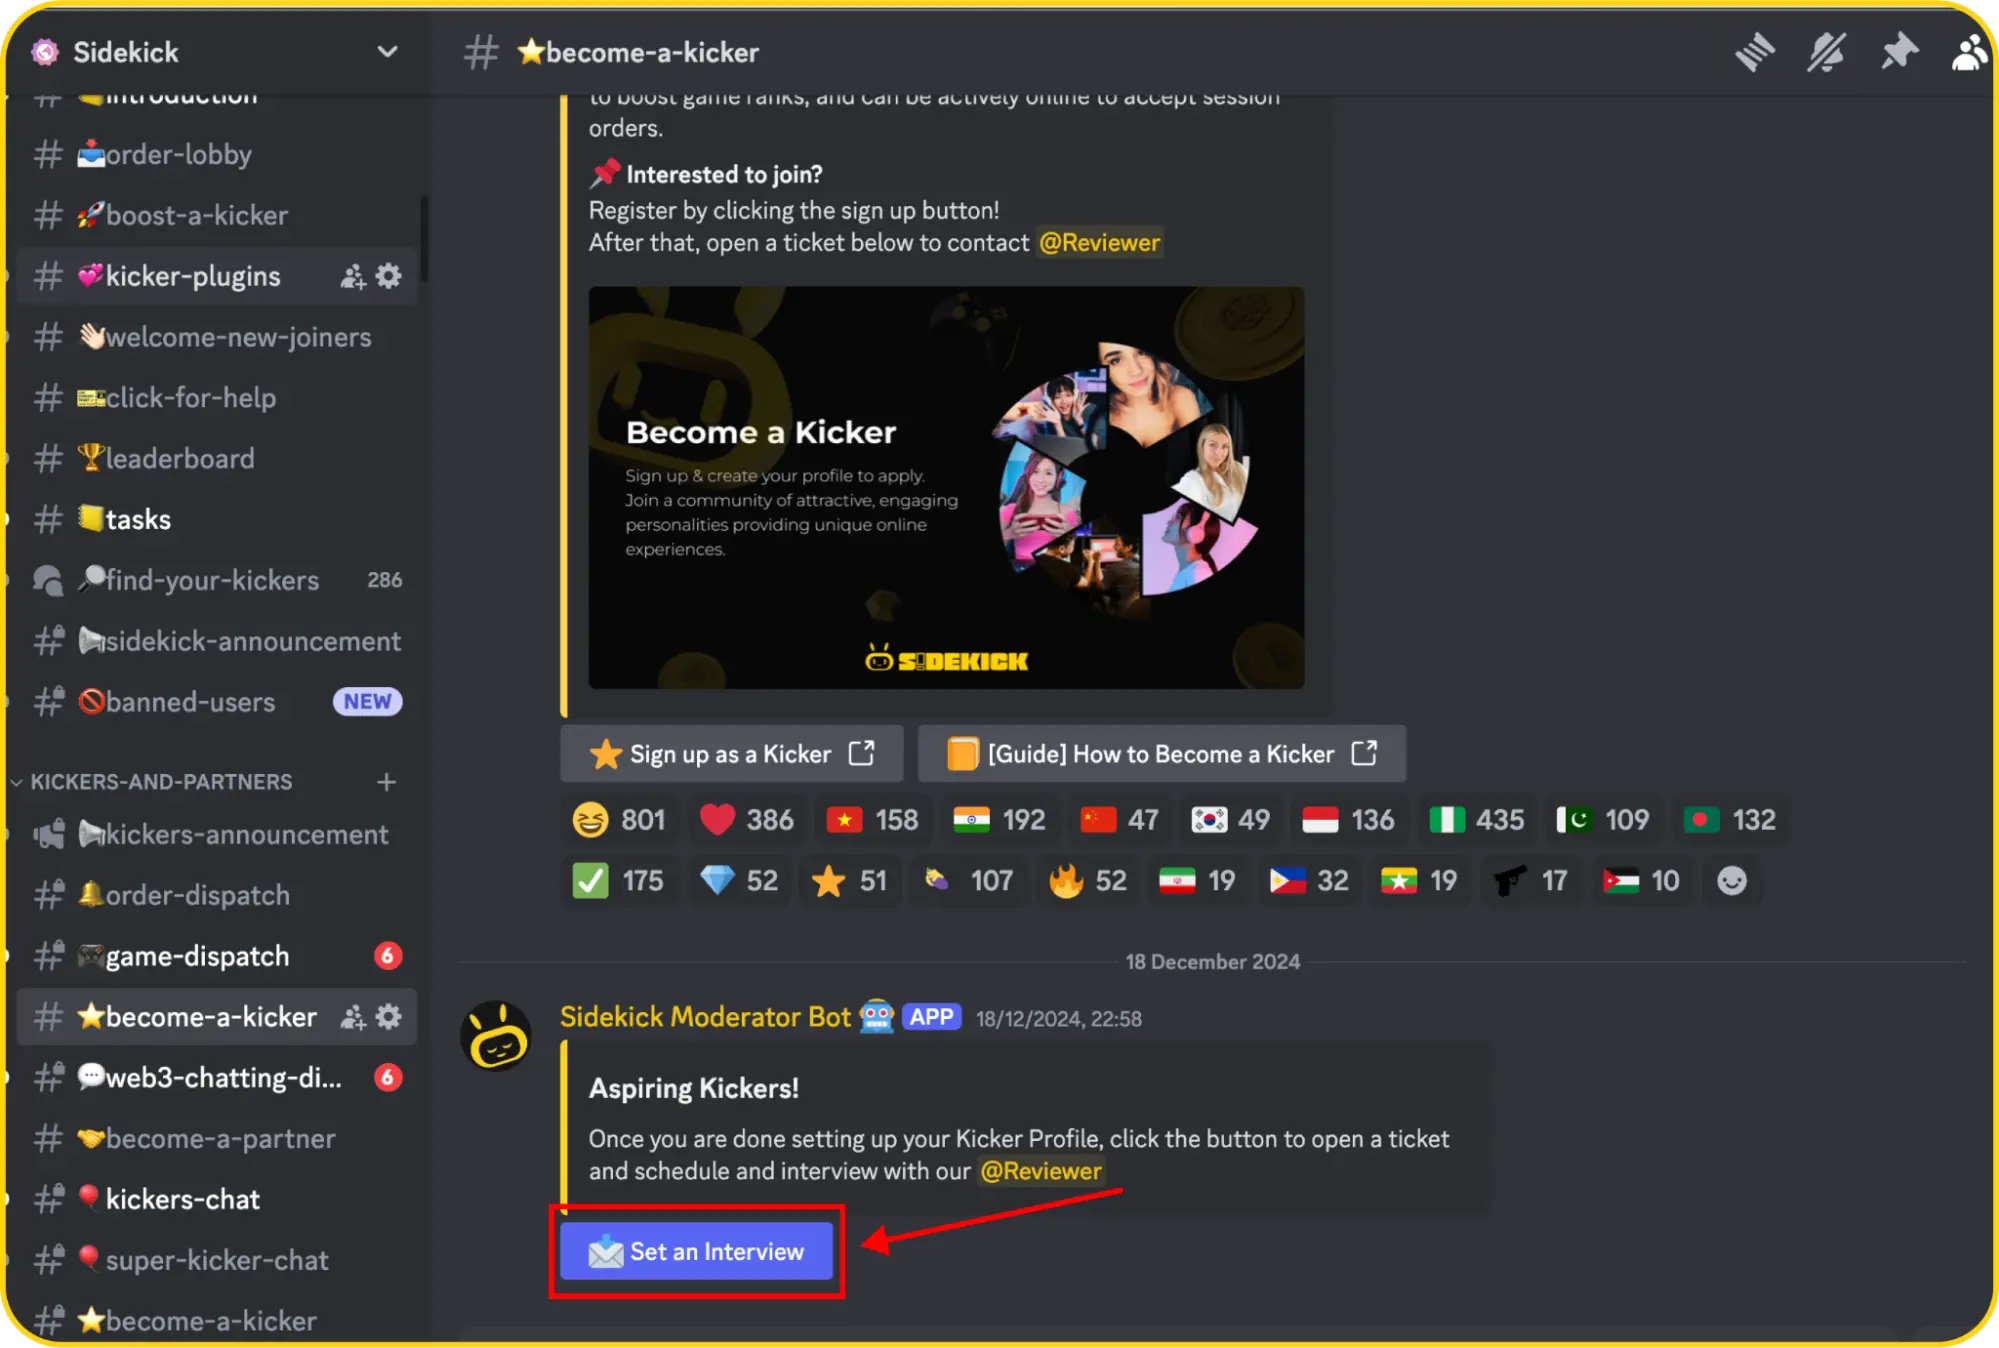1999x1348 pixels.
Task: Open the order-dispatch channel
Action: (217, 895)
